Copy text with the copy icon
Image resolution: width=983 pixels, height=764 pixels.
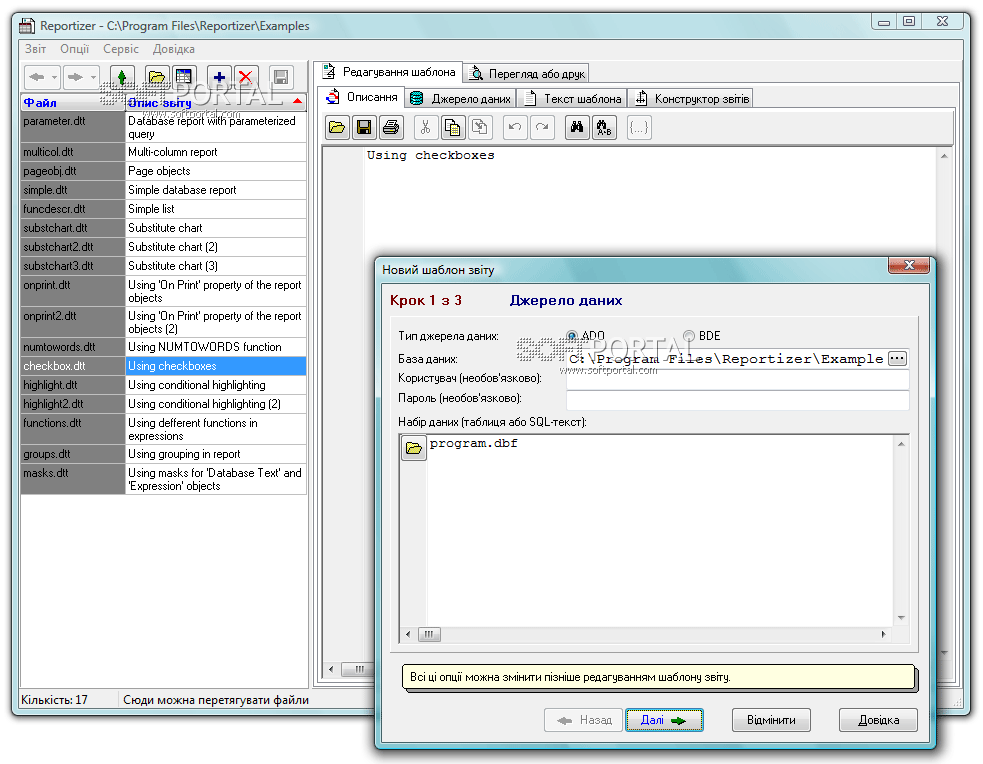pyautogui.click(x=452, y=128)
